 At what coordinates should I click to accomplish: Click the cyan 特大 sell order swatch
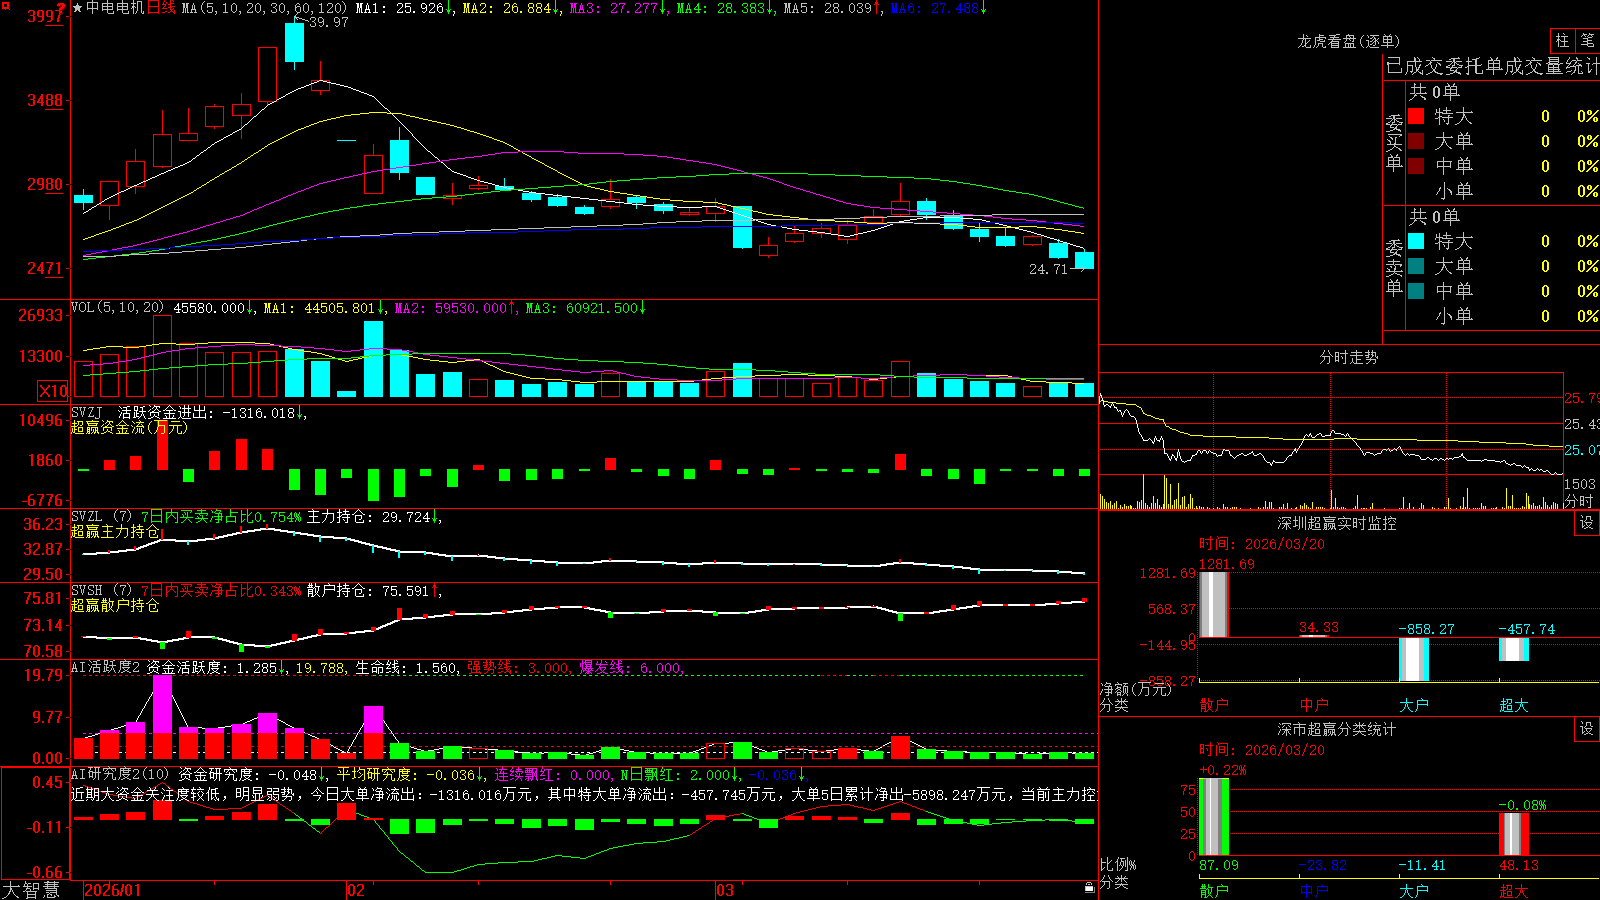point(1416,241)
